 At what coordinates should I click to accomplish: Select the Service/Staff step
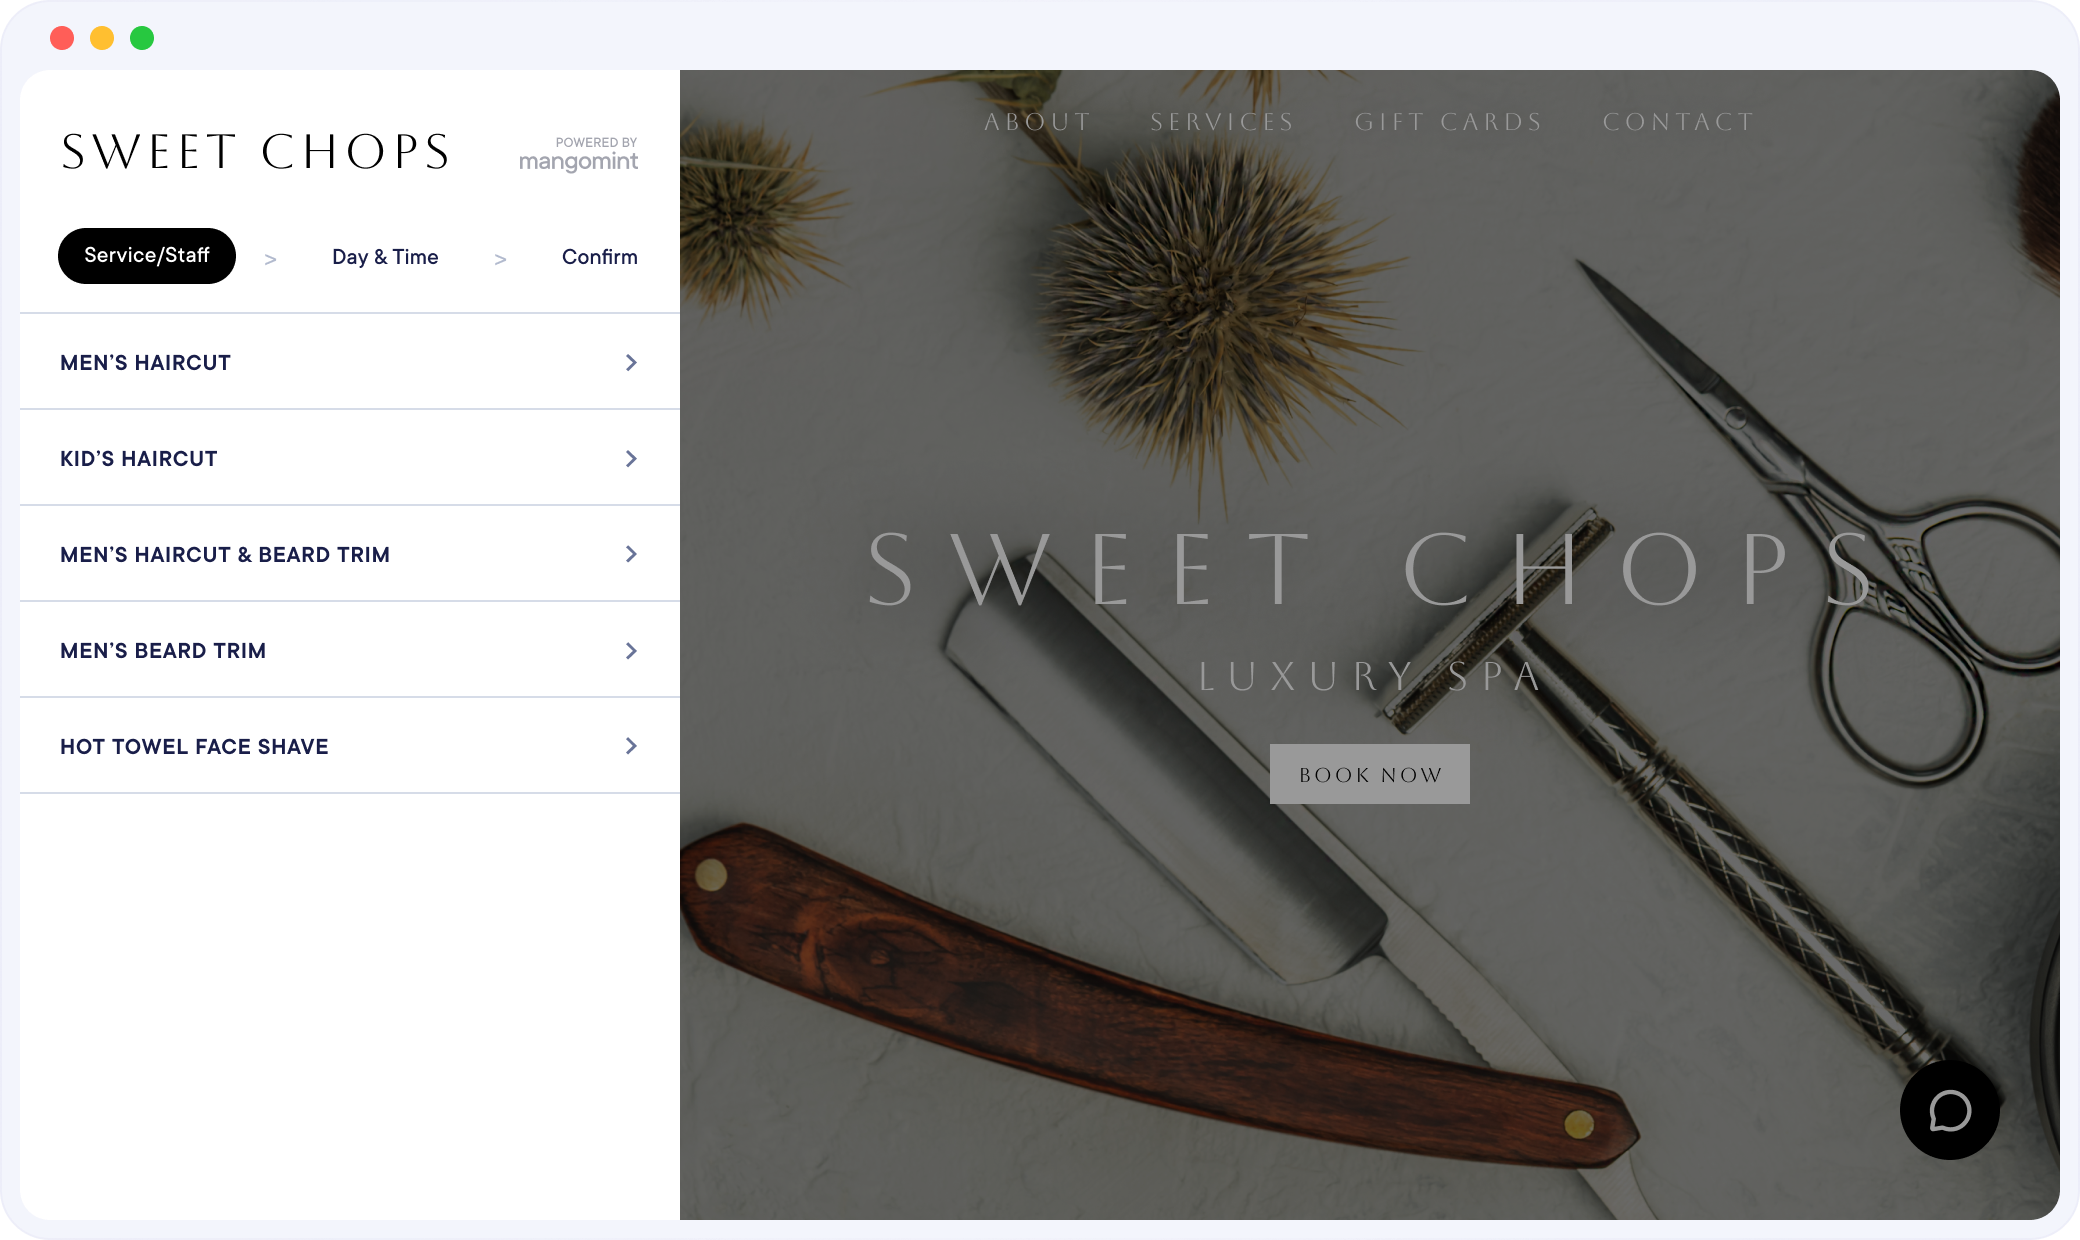(x=147, y=256)
